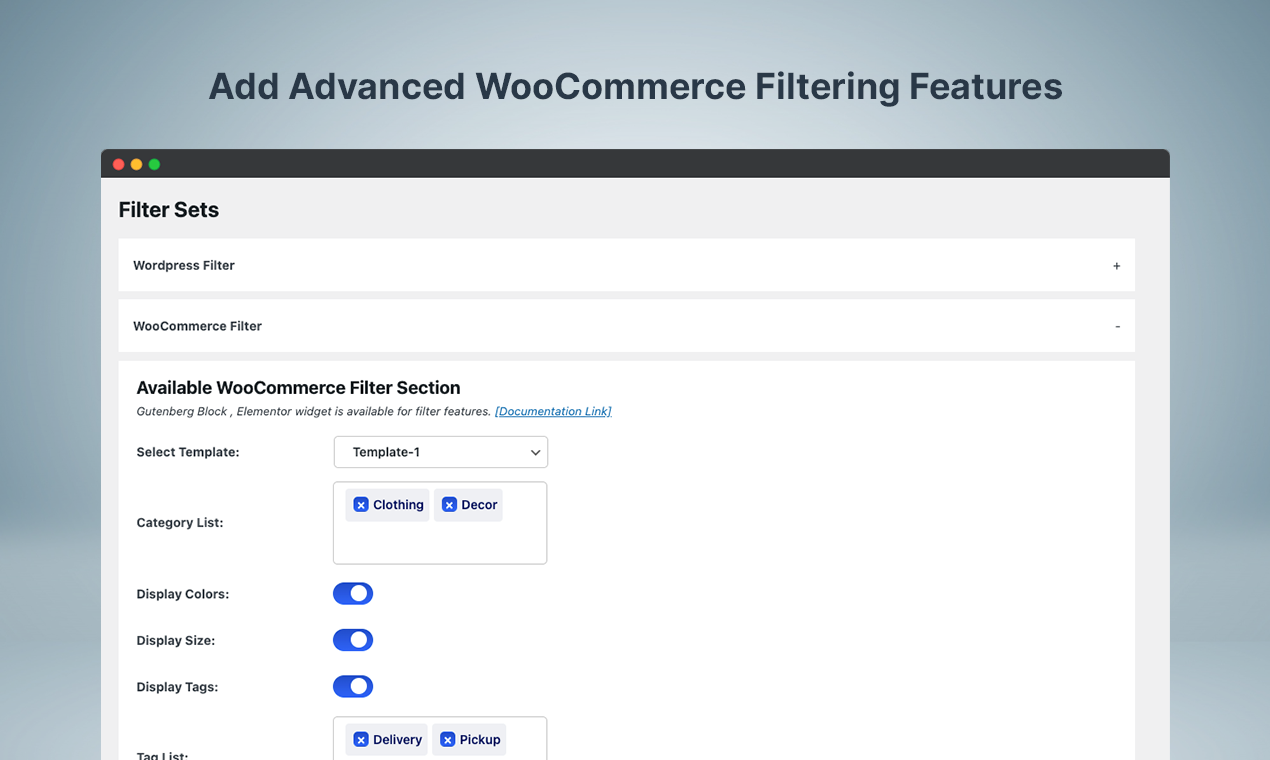
Task: Click the Clothing tag text
Action: (x=398, y=505)
